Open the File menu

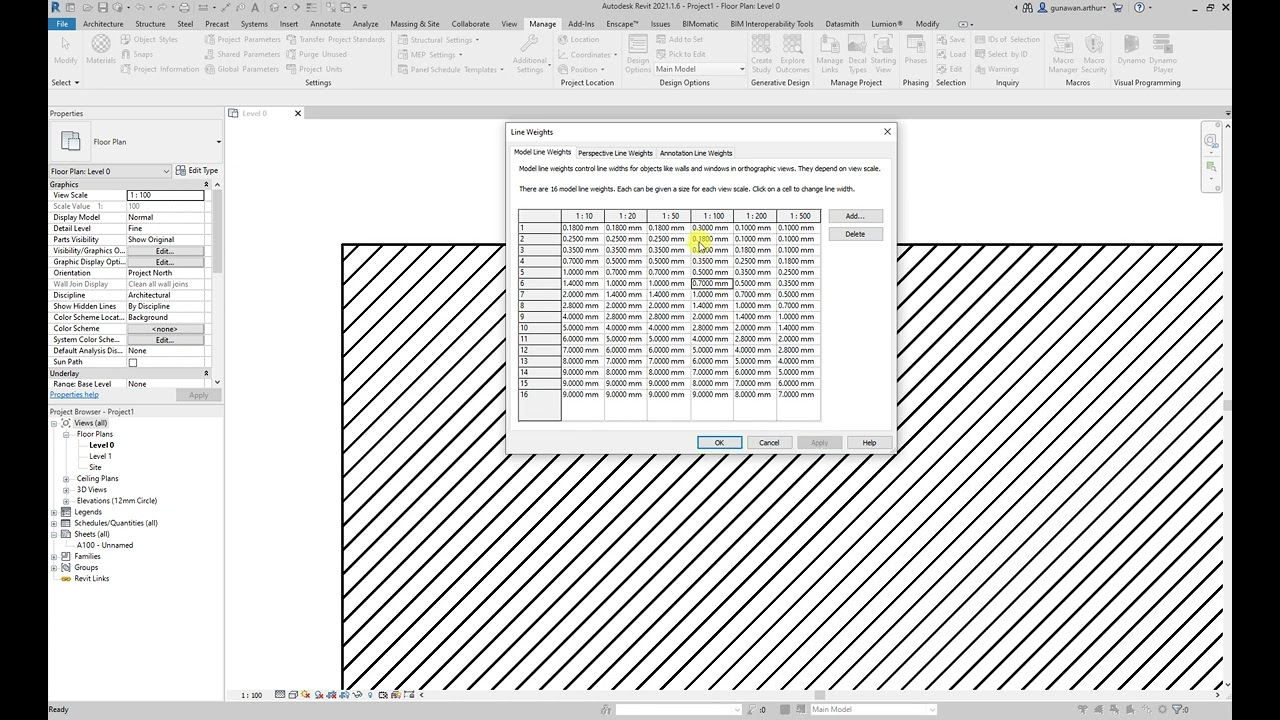click(62, 24)
